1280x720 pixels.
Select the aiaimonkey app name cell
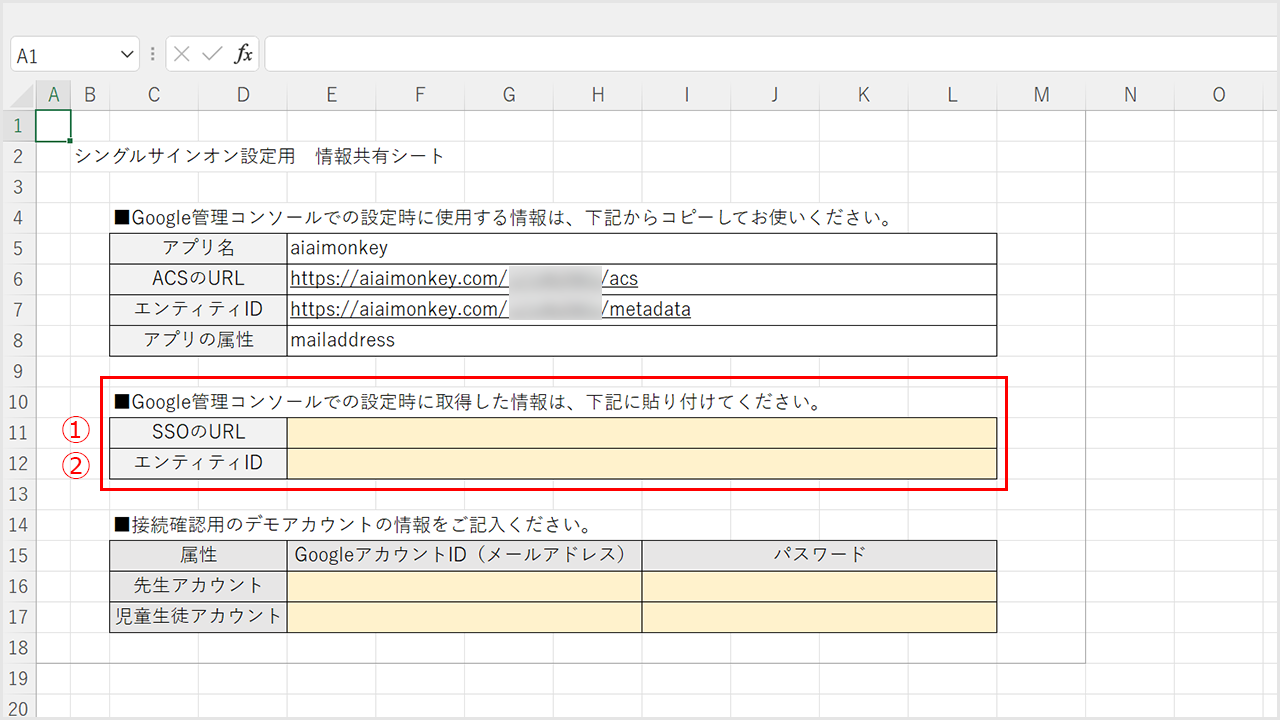pos(641,248)
